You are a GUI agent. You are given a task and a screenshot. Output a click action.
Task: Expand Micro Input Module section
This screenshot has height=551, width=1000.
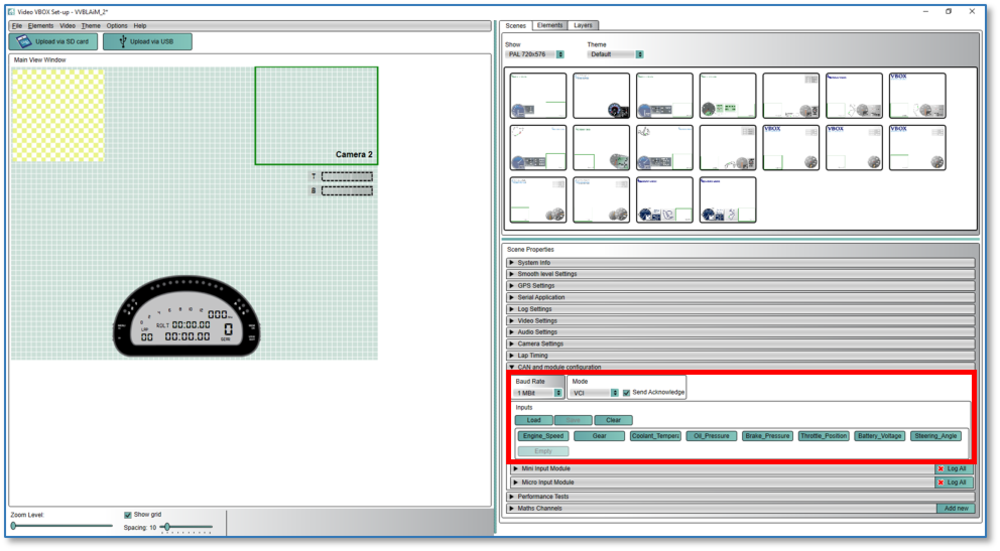pyautogui.click(x=723, y=483)
